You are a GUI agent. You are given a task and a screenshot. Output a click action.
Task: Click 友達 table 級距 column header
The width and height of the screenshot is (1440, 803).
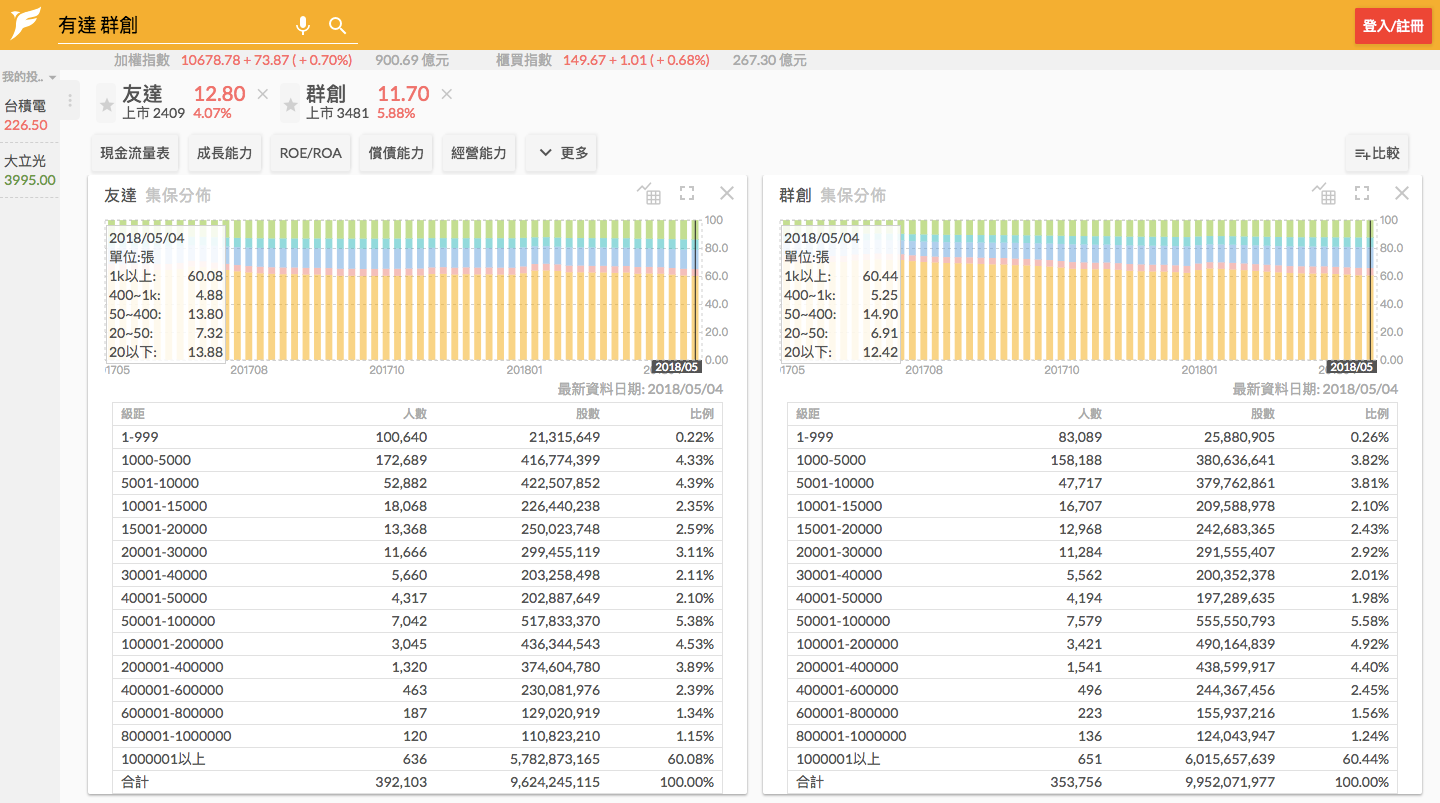coord(134,414)
